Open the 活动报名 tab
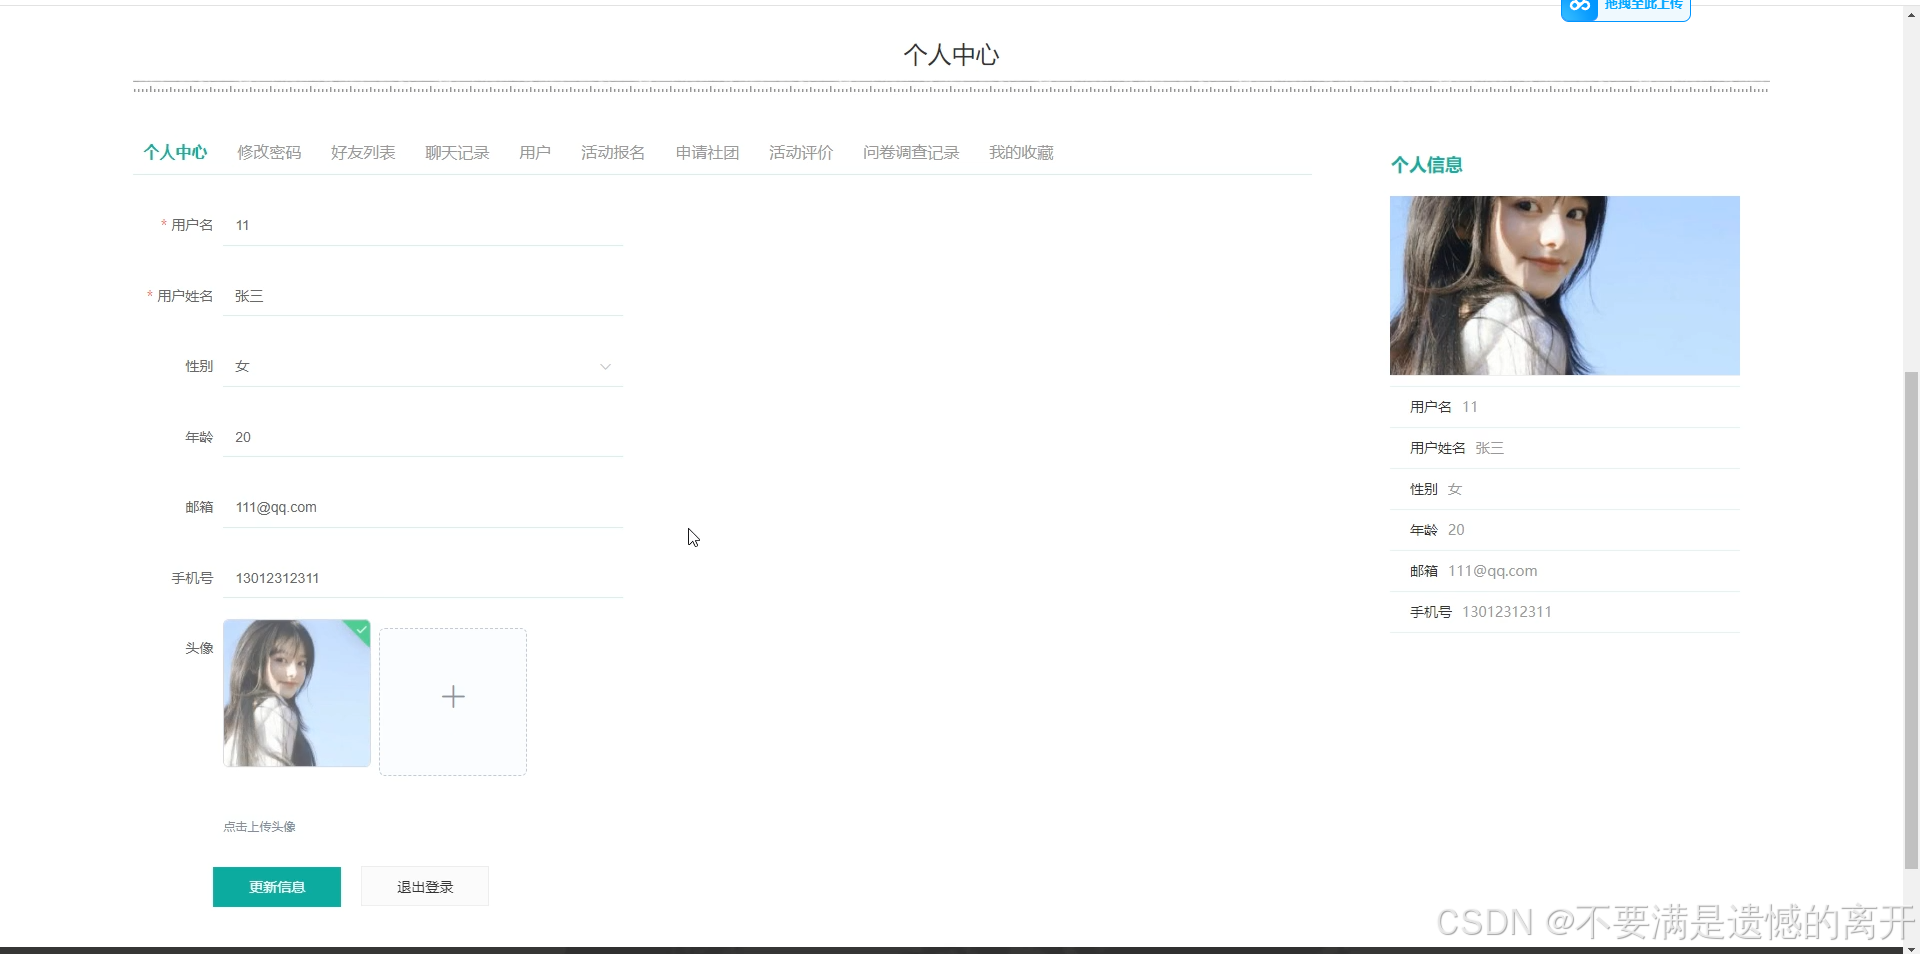The width and height of the screenshot is (1920, 954). tap(613, 152)
